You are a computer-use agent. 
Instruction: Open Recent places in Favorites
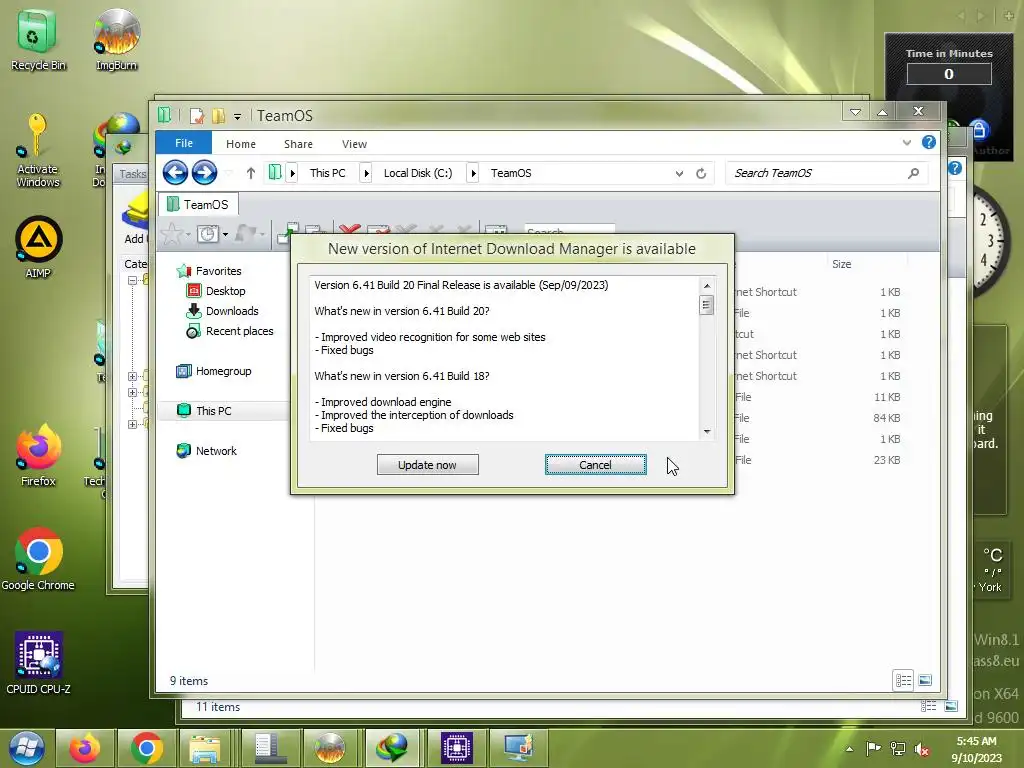pos(239,331)
